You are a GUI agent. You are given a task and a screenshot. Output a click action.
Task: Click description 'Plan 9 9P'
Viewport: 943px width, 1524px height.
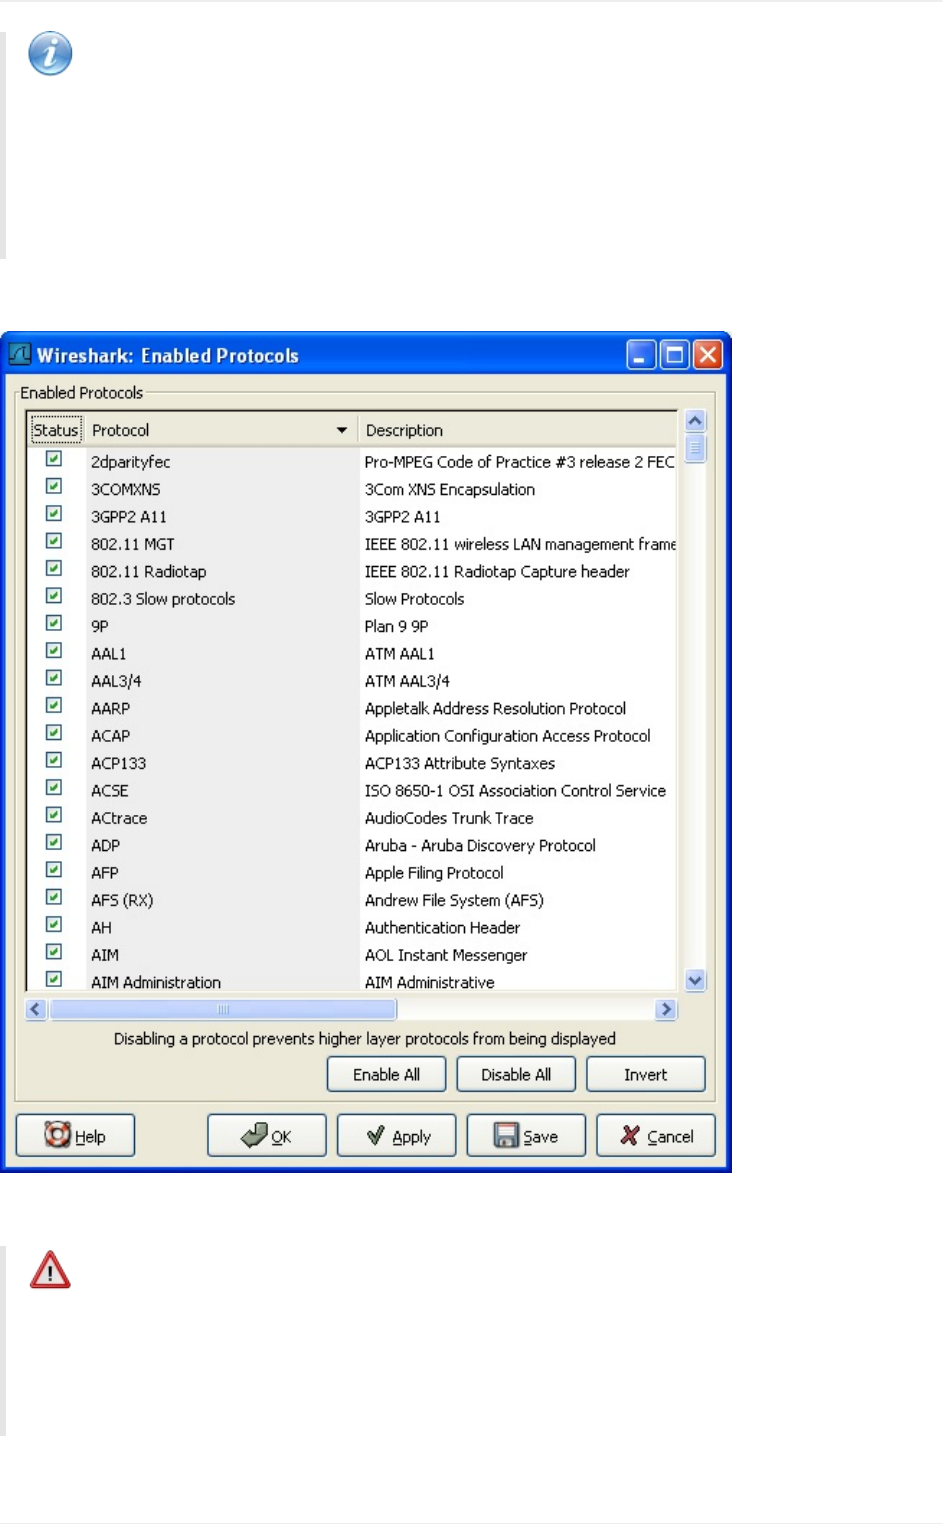[396, 626]
